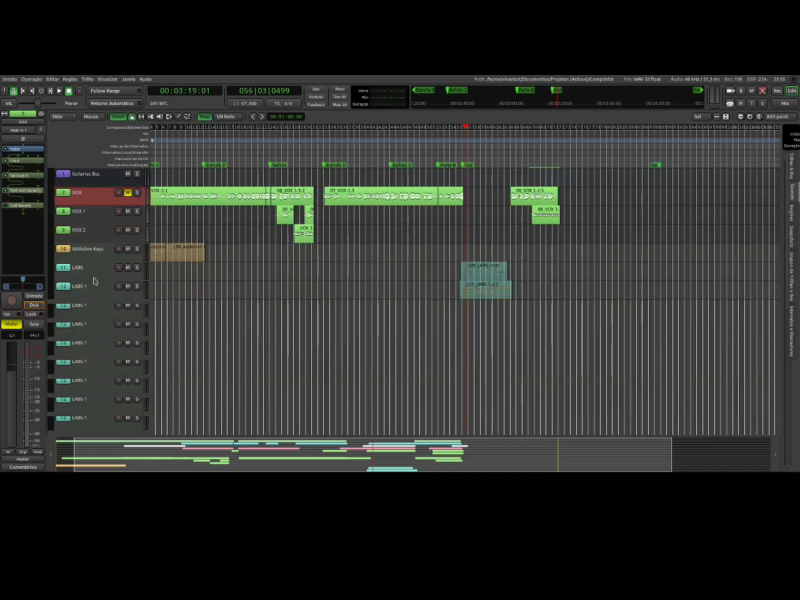800x600 pixels.
Task: Click the Comentários button in mixer strip
Action: (x=22, y=467)
